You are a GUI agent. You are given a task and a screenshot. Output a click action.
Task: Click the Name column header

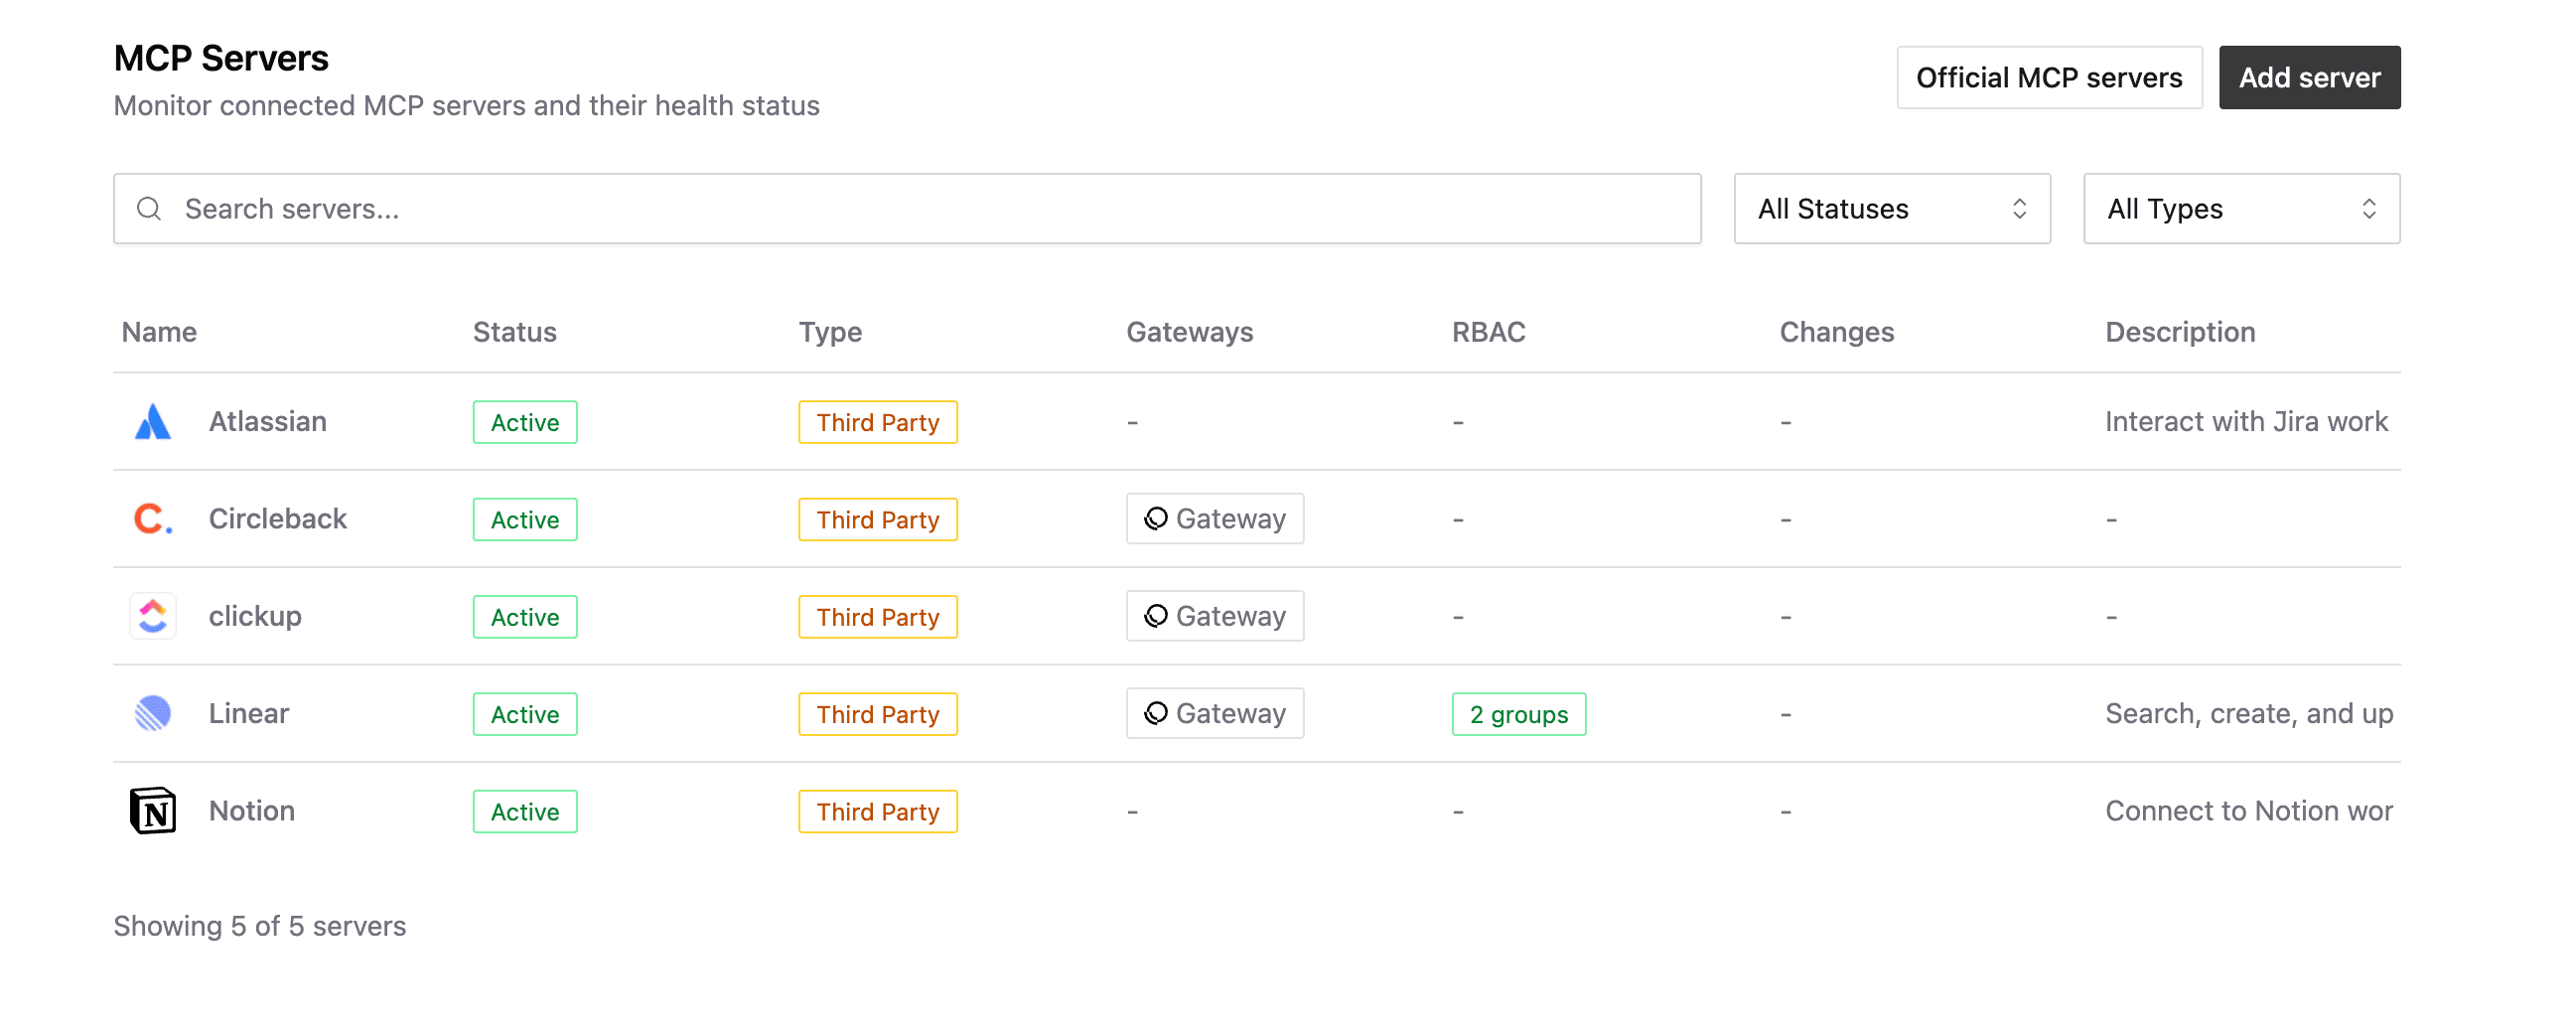(x=159, y=332)
